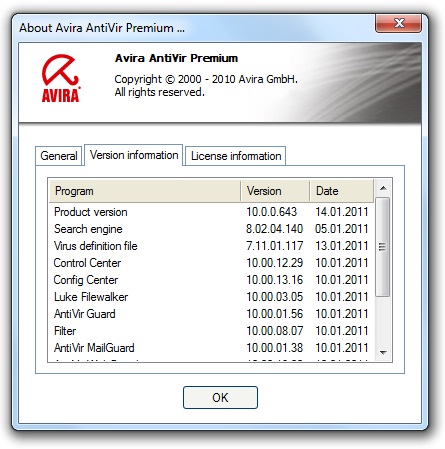Switch to the General tab
This screenshot has height=449, width=445.
tap(59, 156)
